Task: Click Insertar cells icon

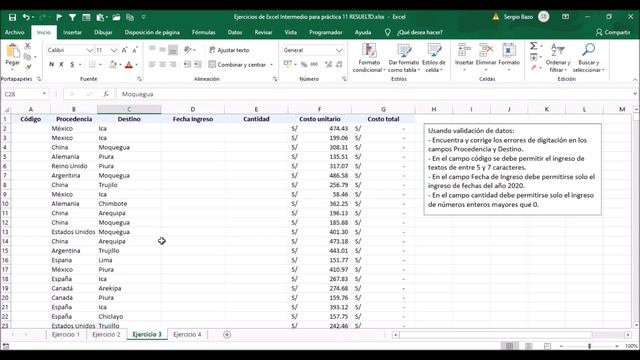Action: pos(464,51)
